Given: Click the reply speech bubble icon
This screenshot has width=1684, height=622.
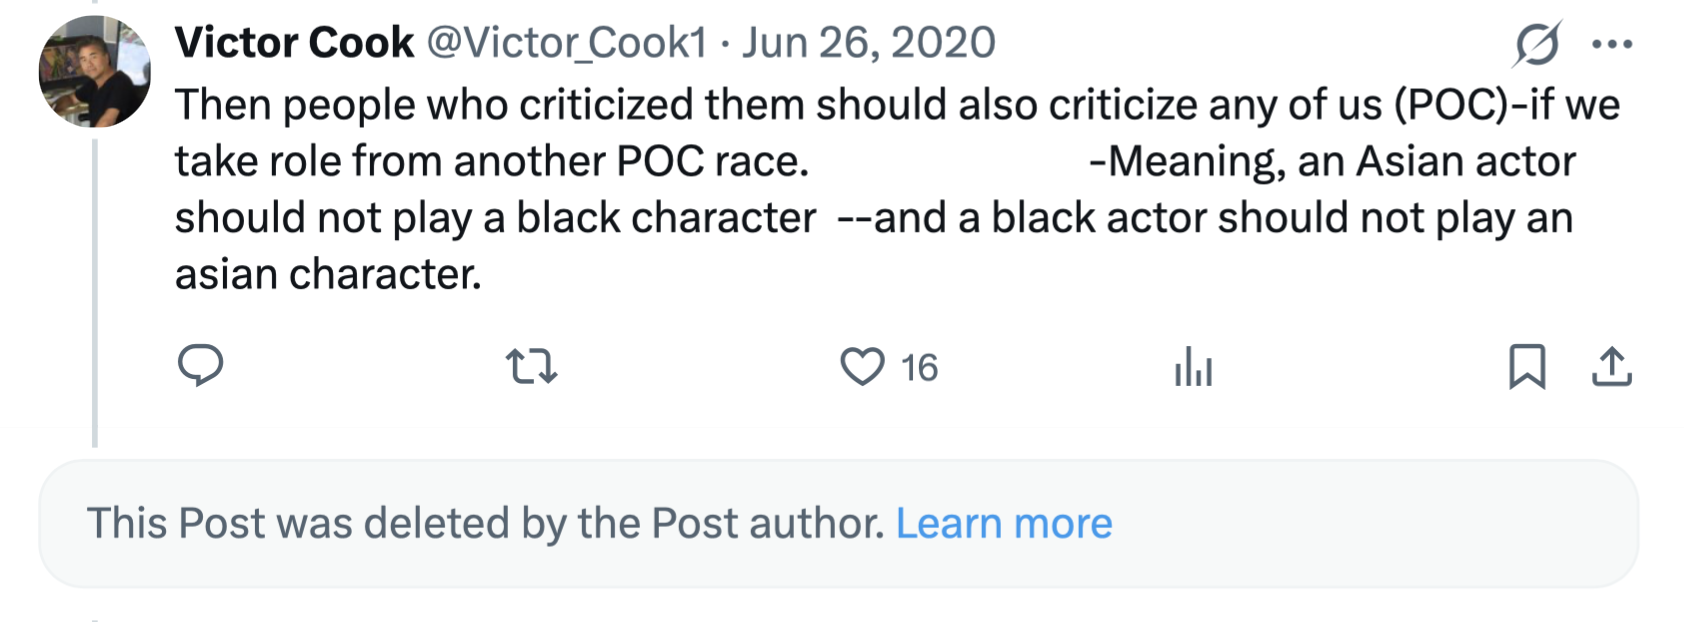Looking at the screenshot, I should tap(200, 366).
